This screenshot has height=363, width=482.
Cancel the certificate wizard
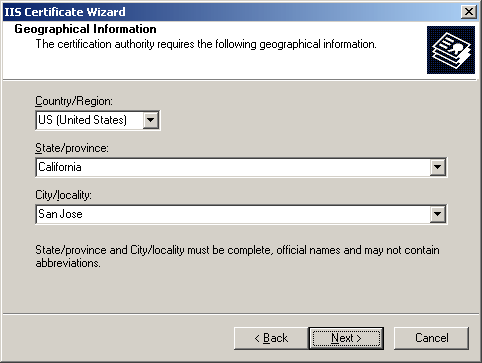pyautogui.click(x=431, y=338)
